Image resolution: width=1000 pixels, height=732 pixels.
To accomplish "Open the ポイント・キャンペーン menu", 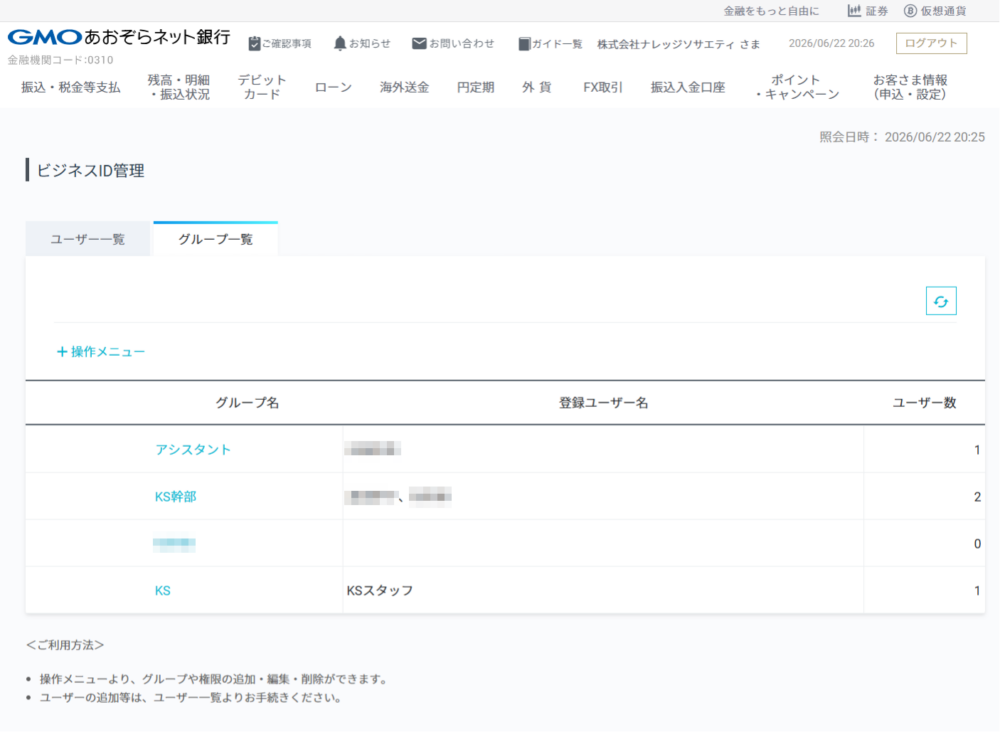I will click(x=795, y=87).
